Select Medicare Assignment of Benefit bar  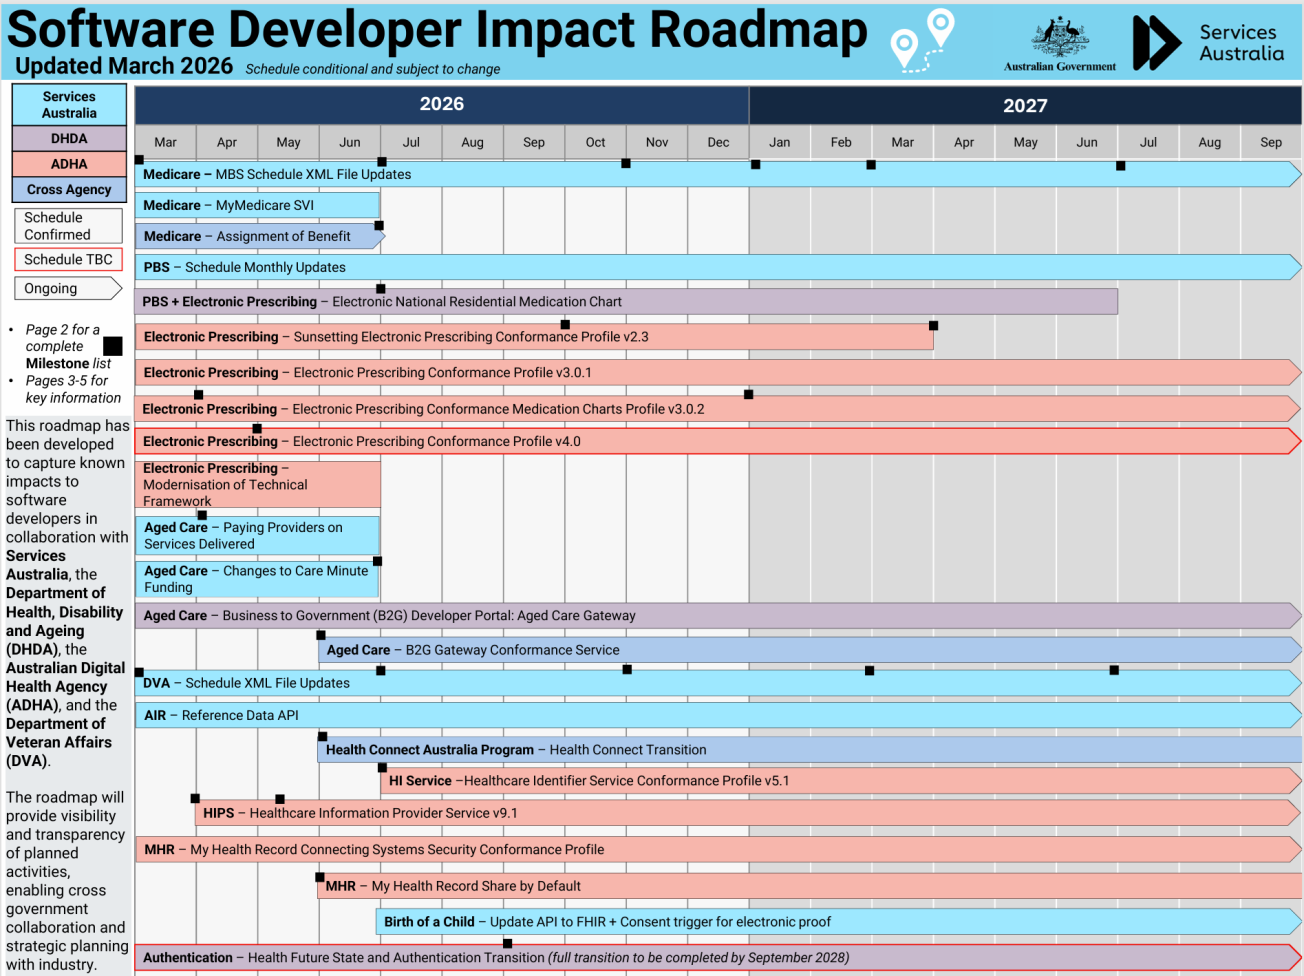click(x=260, y=236)
